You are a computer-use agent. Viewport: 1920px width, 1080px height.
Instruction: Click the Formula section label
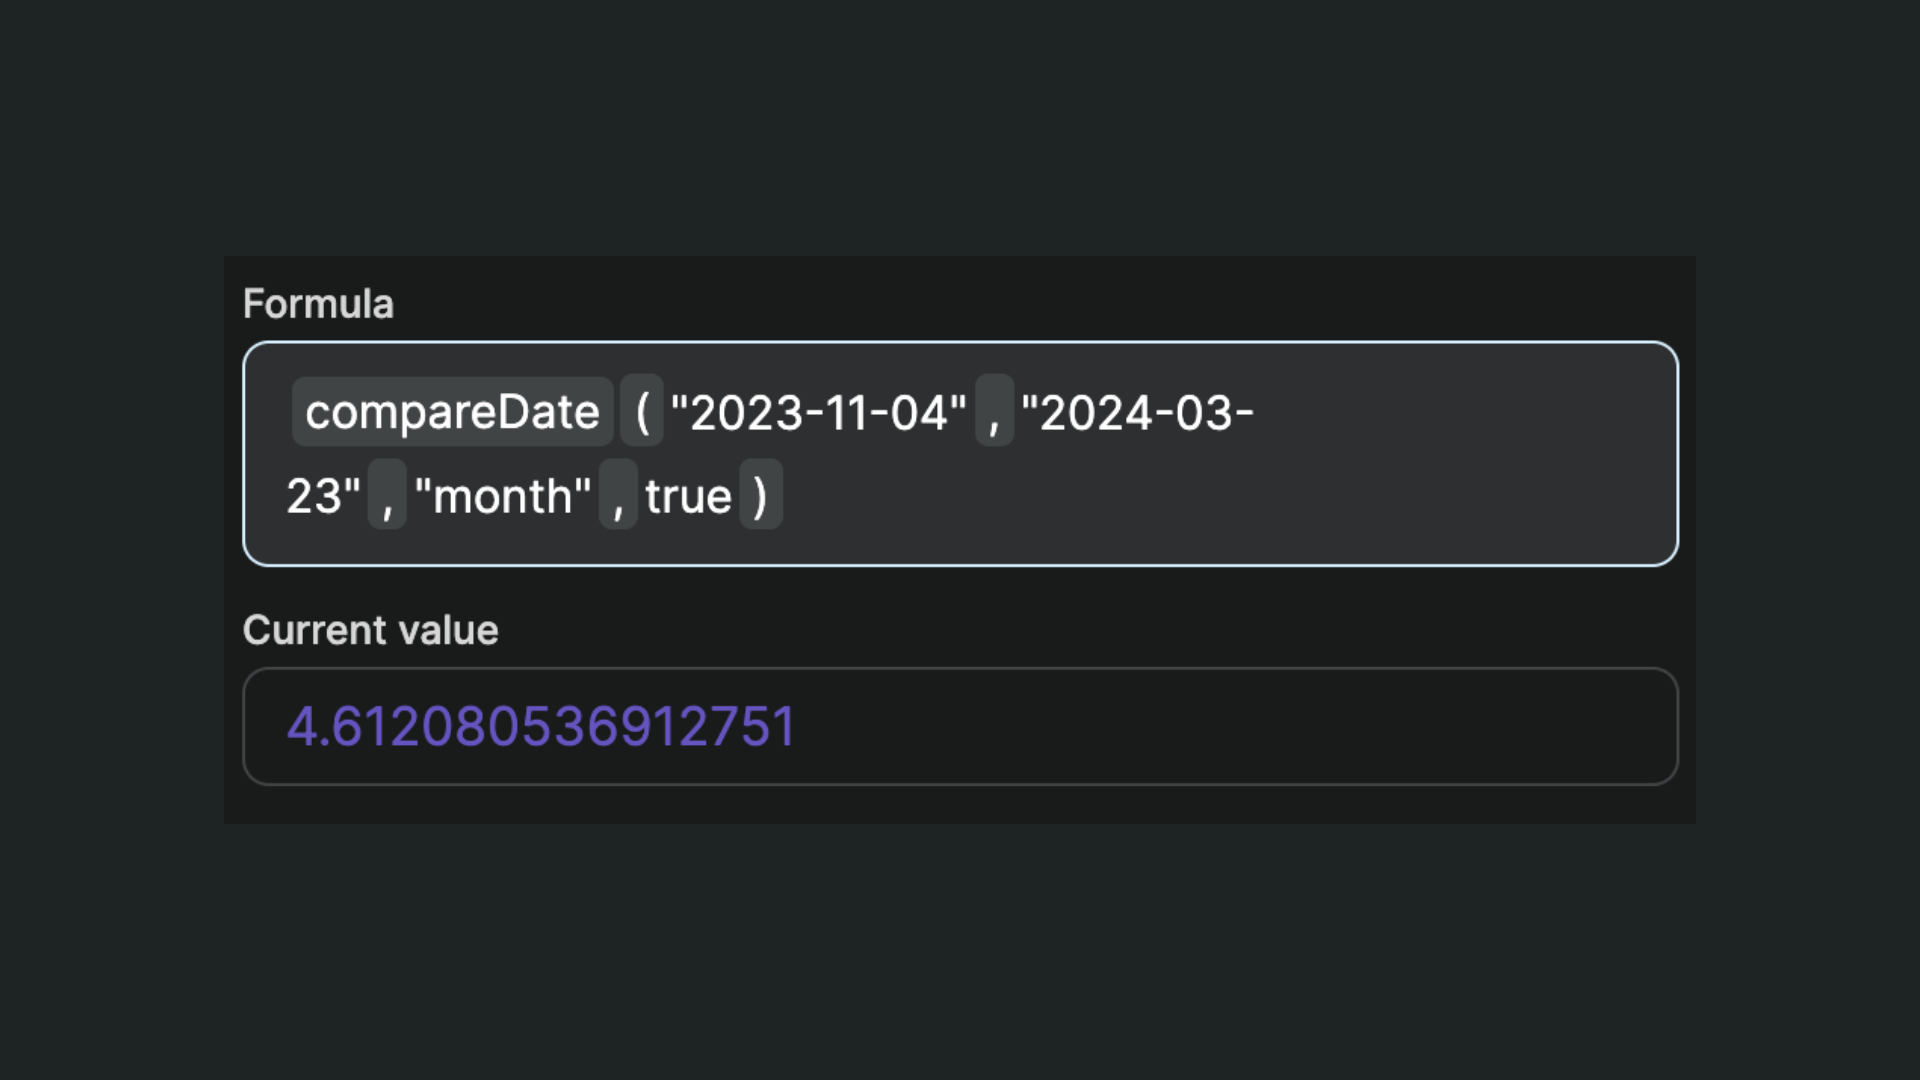pos(318,303)
